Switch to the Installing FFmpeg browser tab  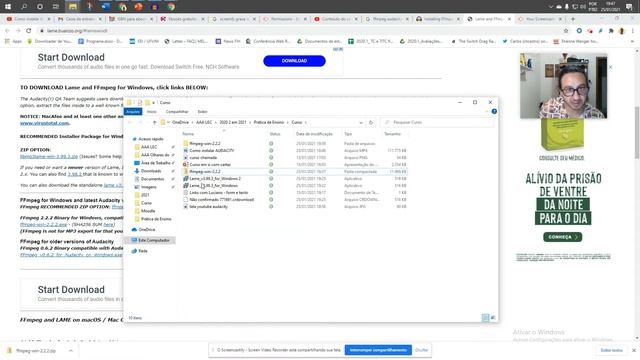[x=438, y=19]
